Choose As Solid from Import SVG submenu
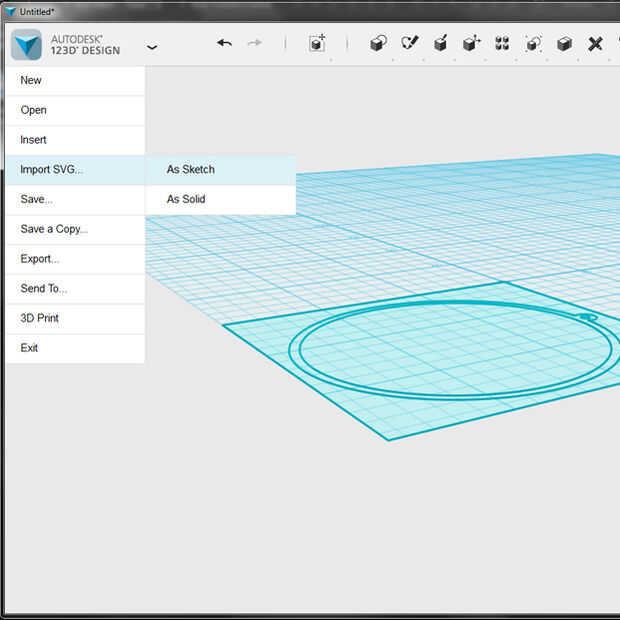 pos(186,199)
